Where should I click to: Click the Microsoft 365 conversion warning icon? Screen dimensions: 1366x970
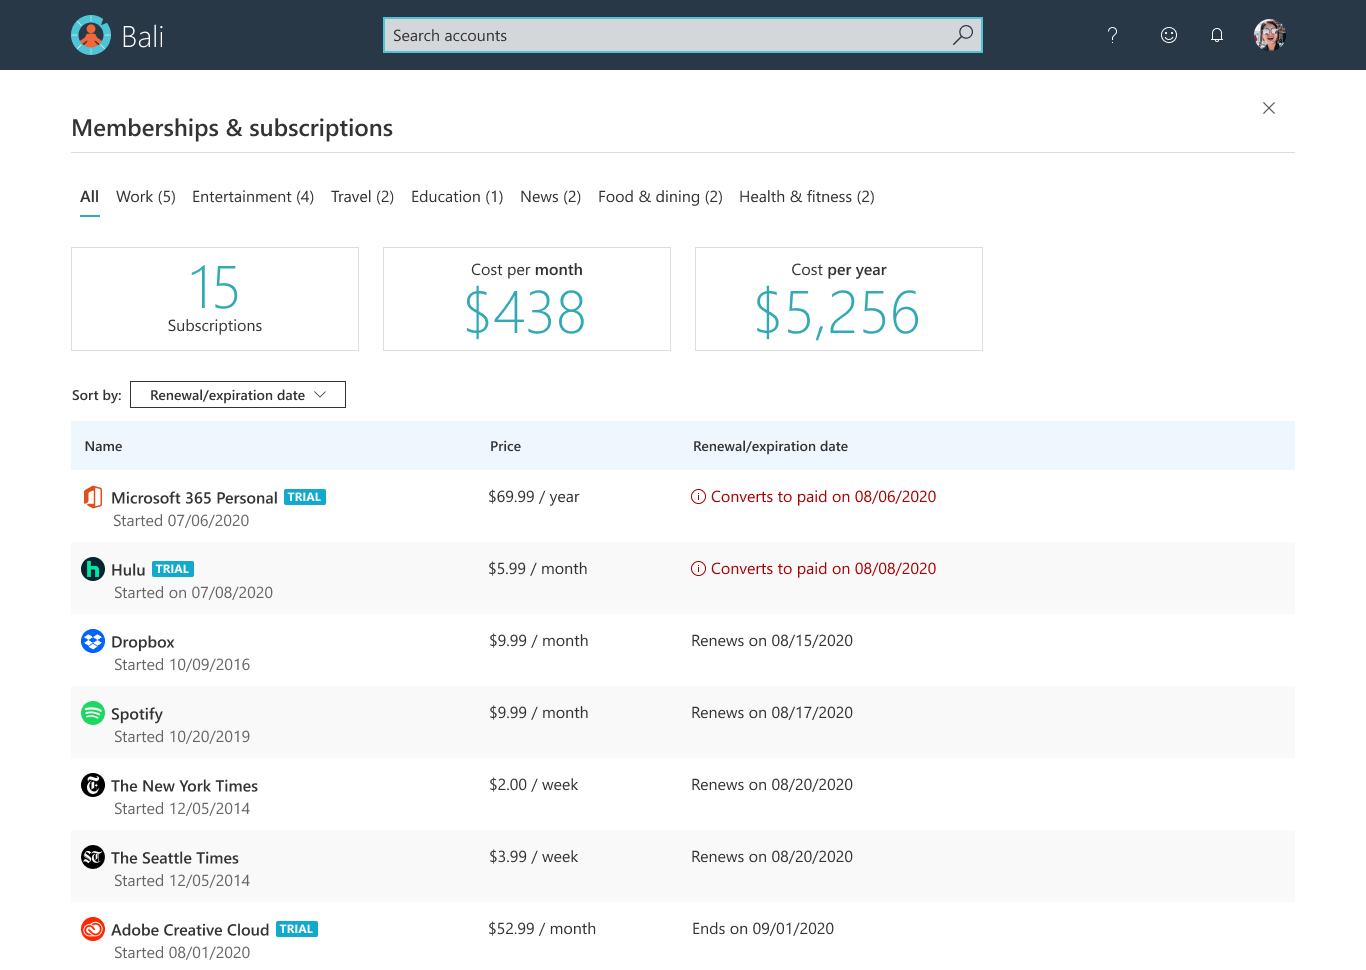point(698,497)
